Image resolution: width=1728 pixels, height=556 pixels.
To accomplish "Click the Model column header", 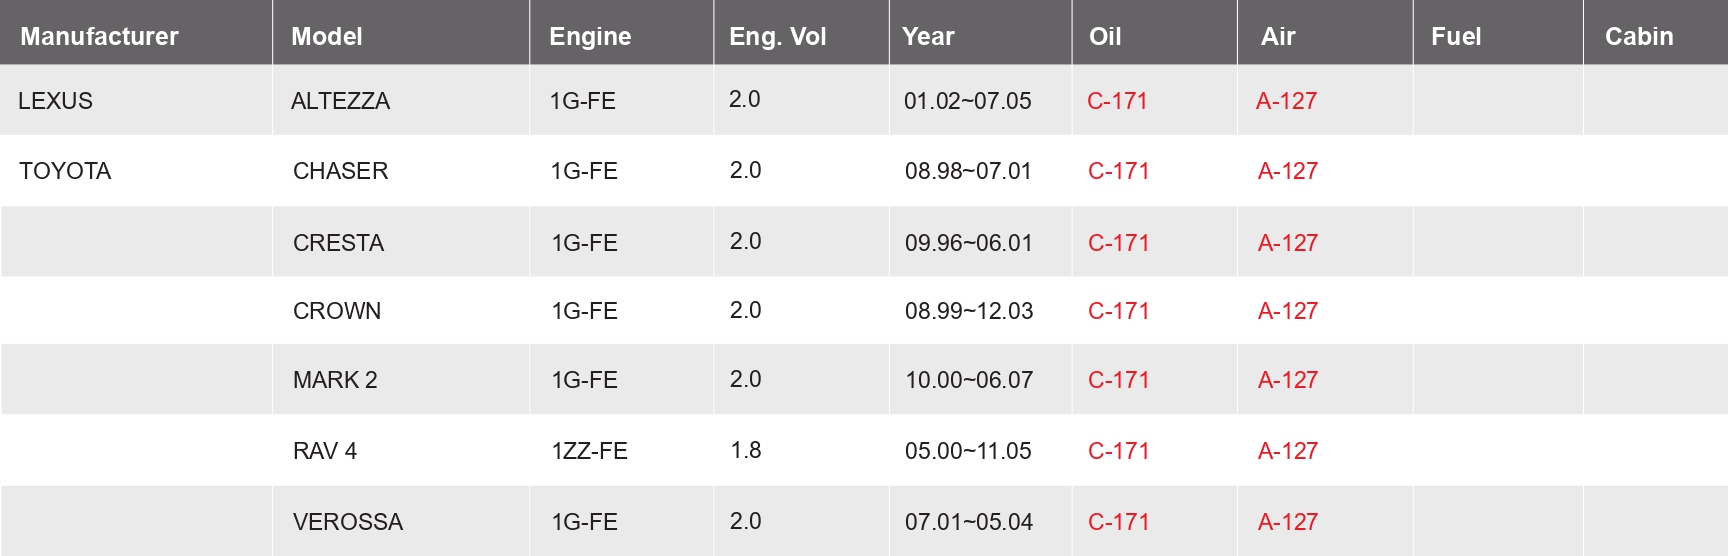I will click(x=327, y=37).
